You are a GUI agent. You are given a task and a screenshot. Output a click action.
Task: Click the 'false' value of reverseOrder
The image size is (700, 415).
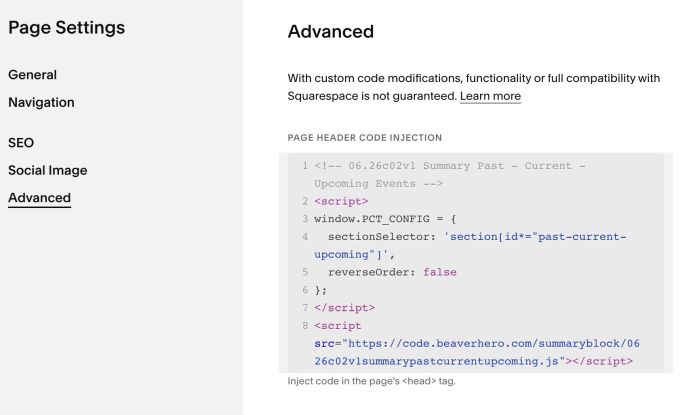(x=440, y=272)
